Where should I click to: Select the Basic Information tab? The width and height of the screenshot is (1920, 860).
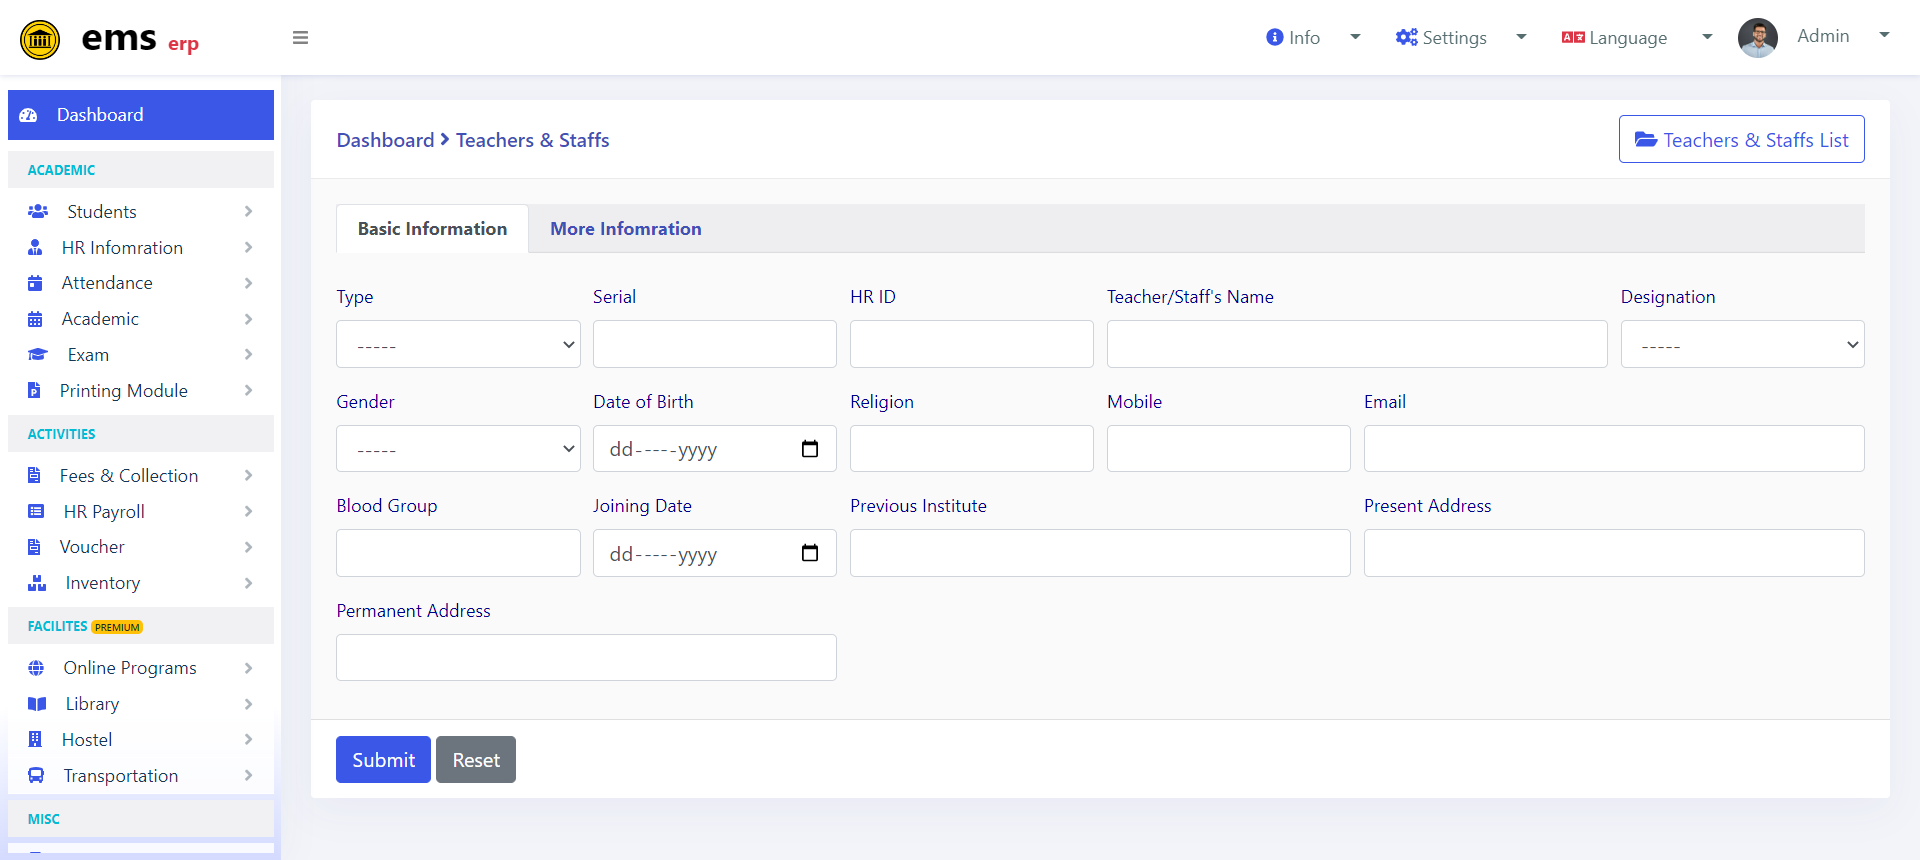point(432,229)
